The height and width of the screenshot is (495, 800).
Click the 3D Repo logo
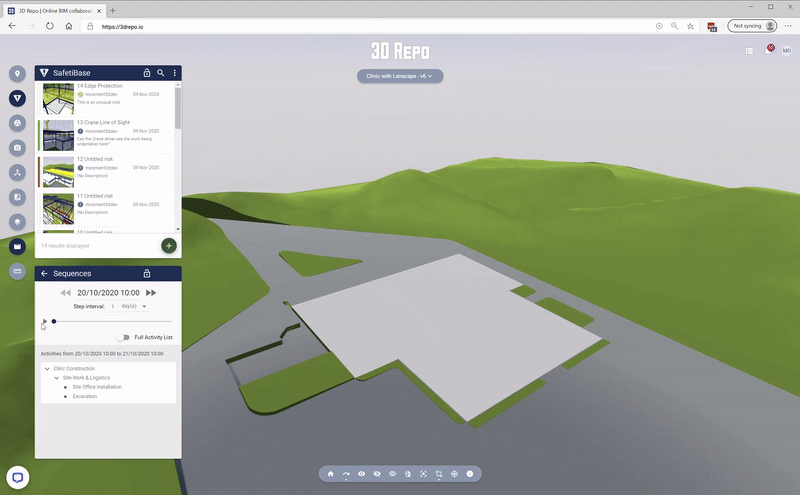(x=400, y=51)
